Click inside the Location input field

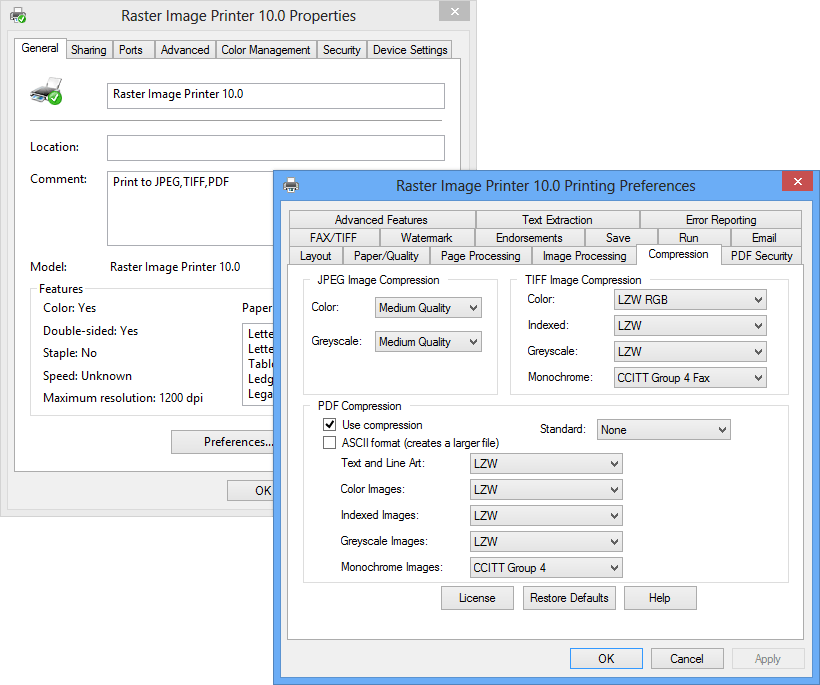[x=275, y=147]
